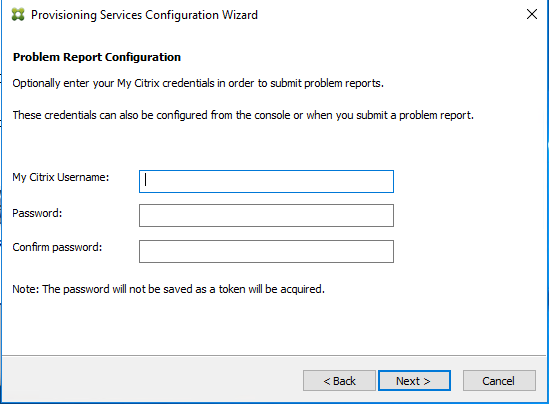The image size is (549, 404).
Task: Click the "Confirm password:" label text
Action: click(x=57, y=247)
